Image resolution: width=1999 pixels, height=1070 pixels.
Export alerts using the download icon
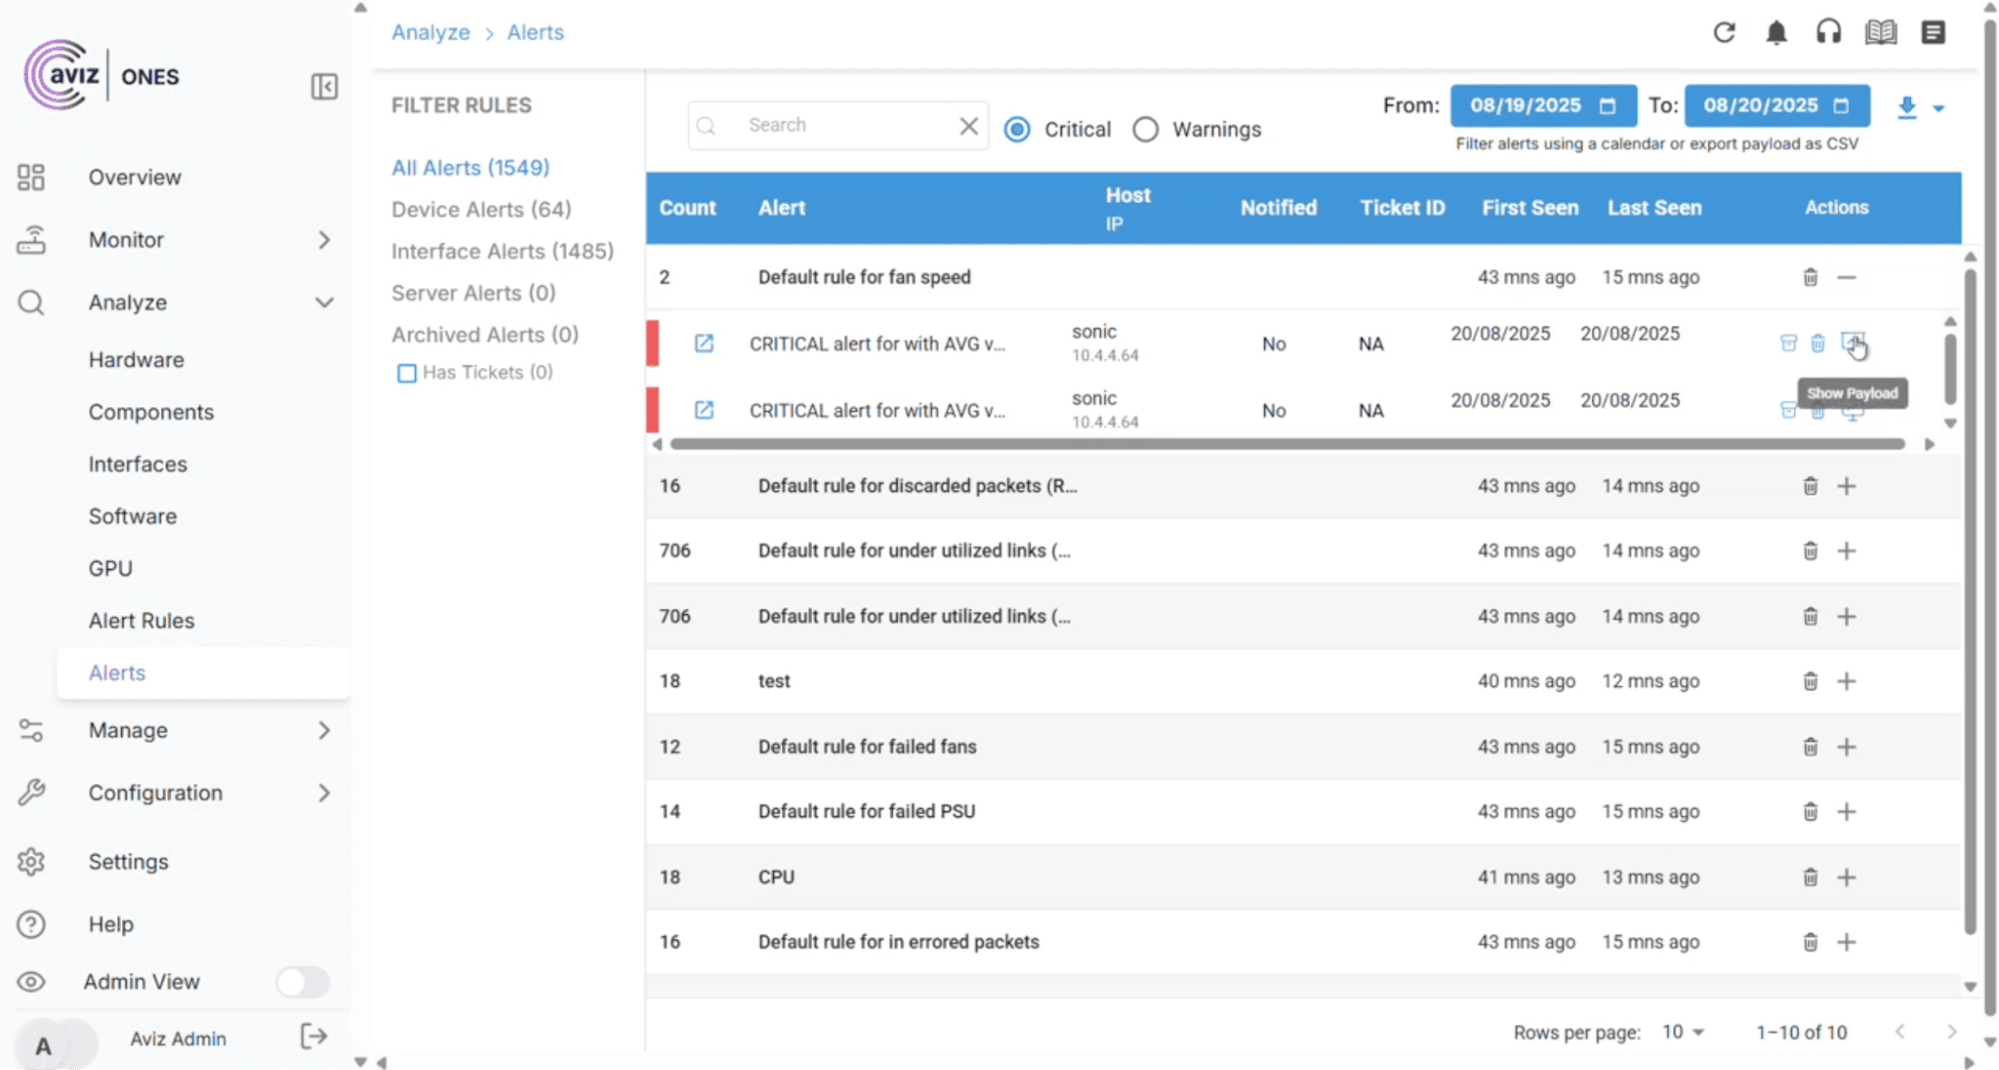[1908, 107]
